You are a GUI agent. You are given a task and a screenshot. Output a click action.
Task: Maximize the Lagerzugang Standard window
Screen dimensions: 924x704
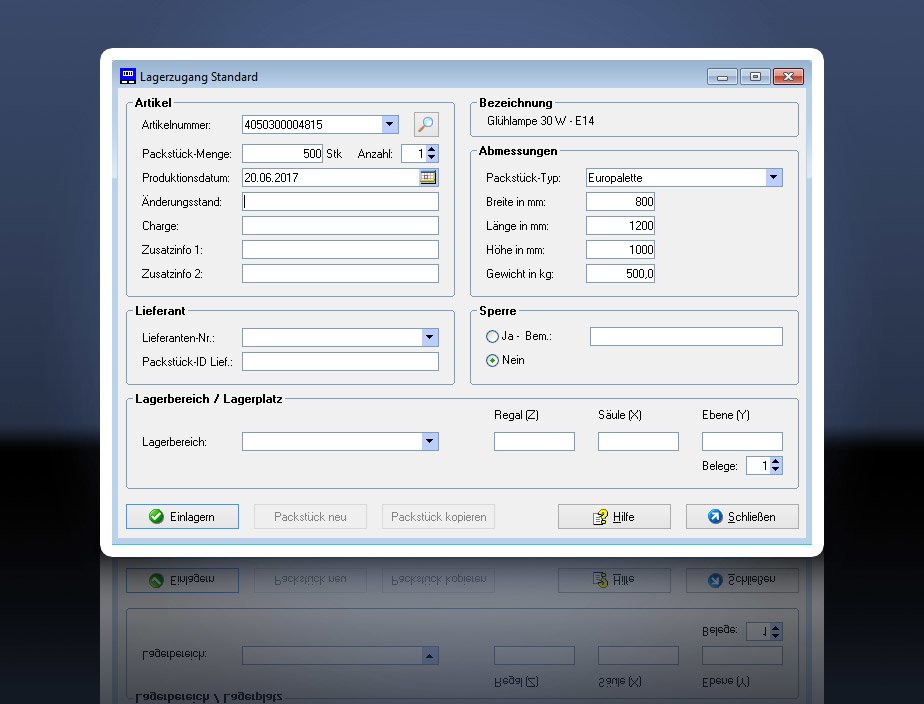[x=755, y=77]
